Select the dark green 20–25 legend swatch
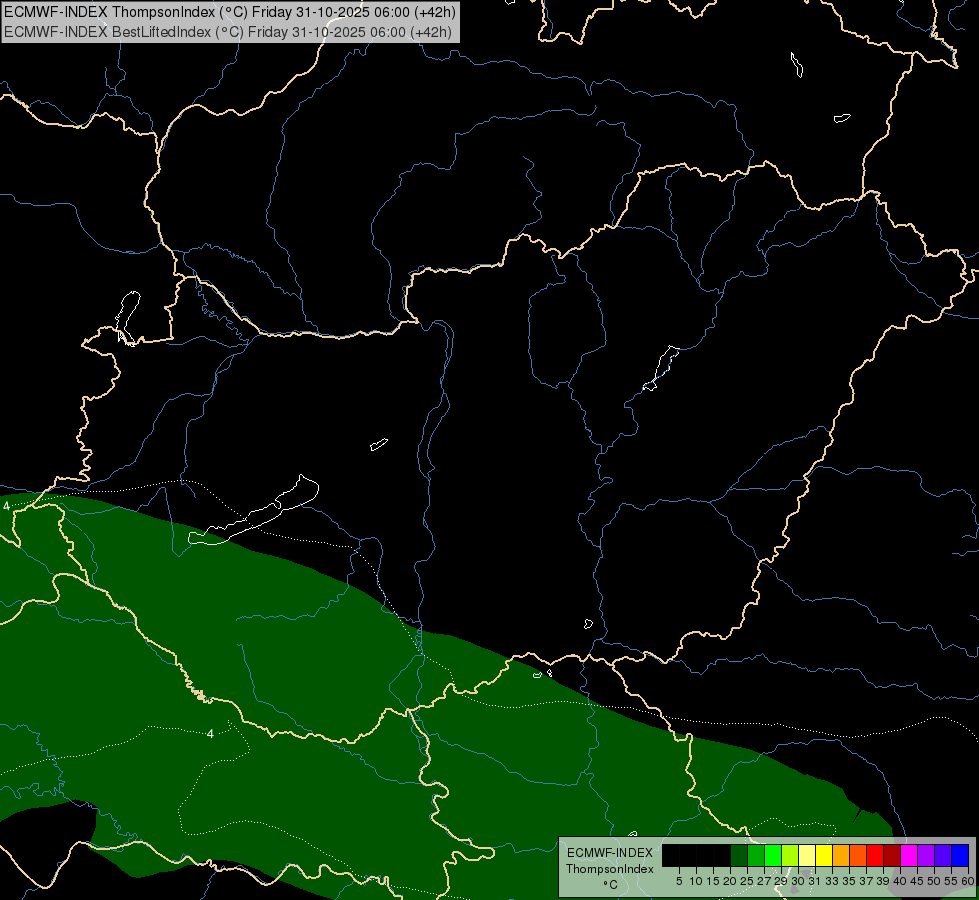The width and height of the screenshot is (979, 900). click(x=739, y=855)
